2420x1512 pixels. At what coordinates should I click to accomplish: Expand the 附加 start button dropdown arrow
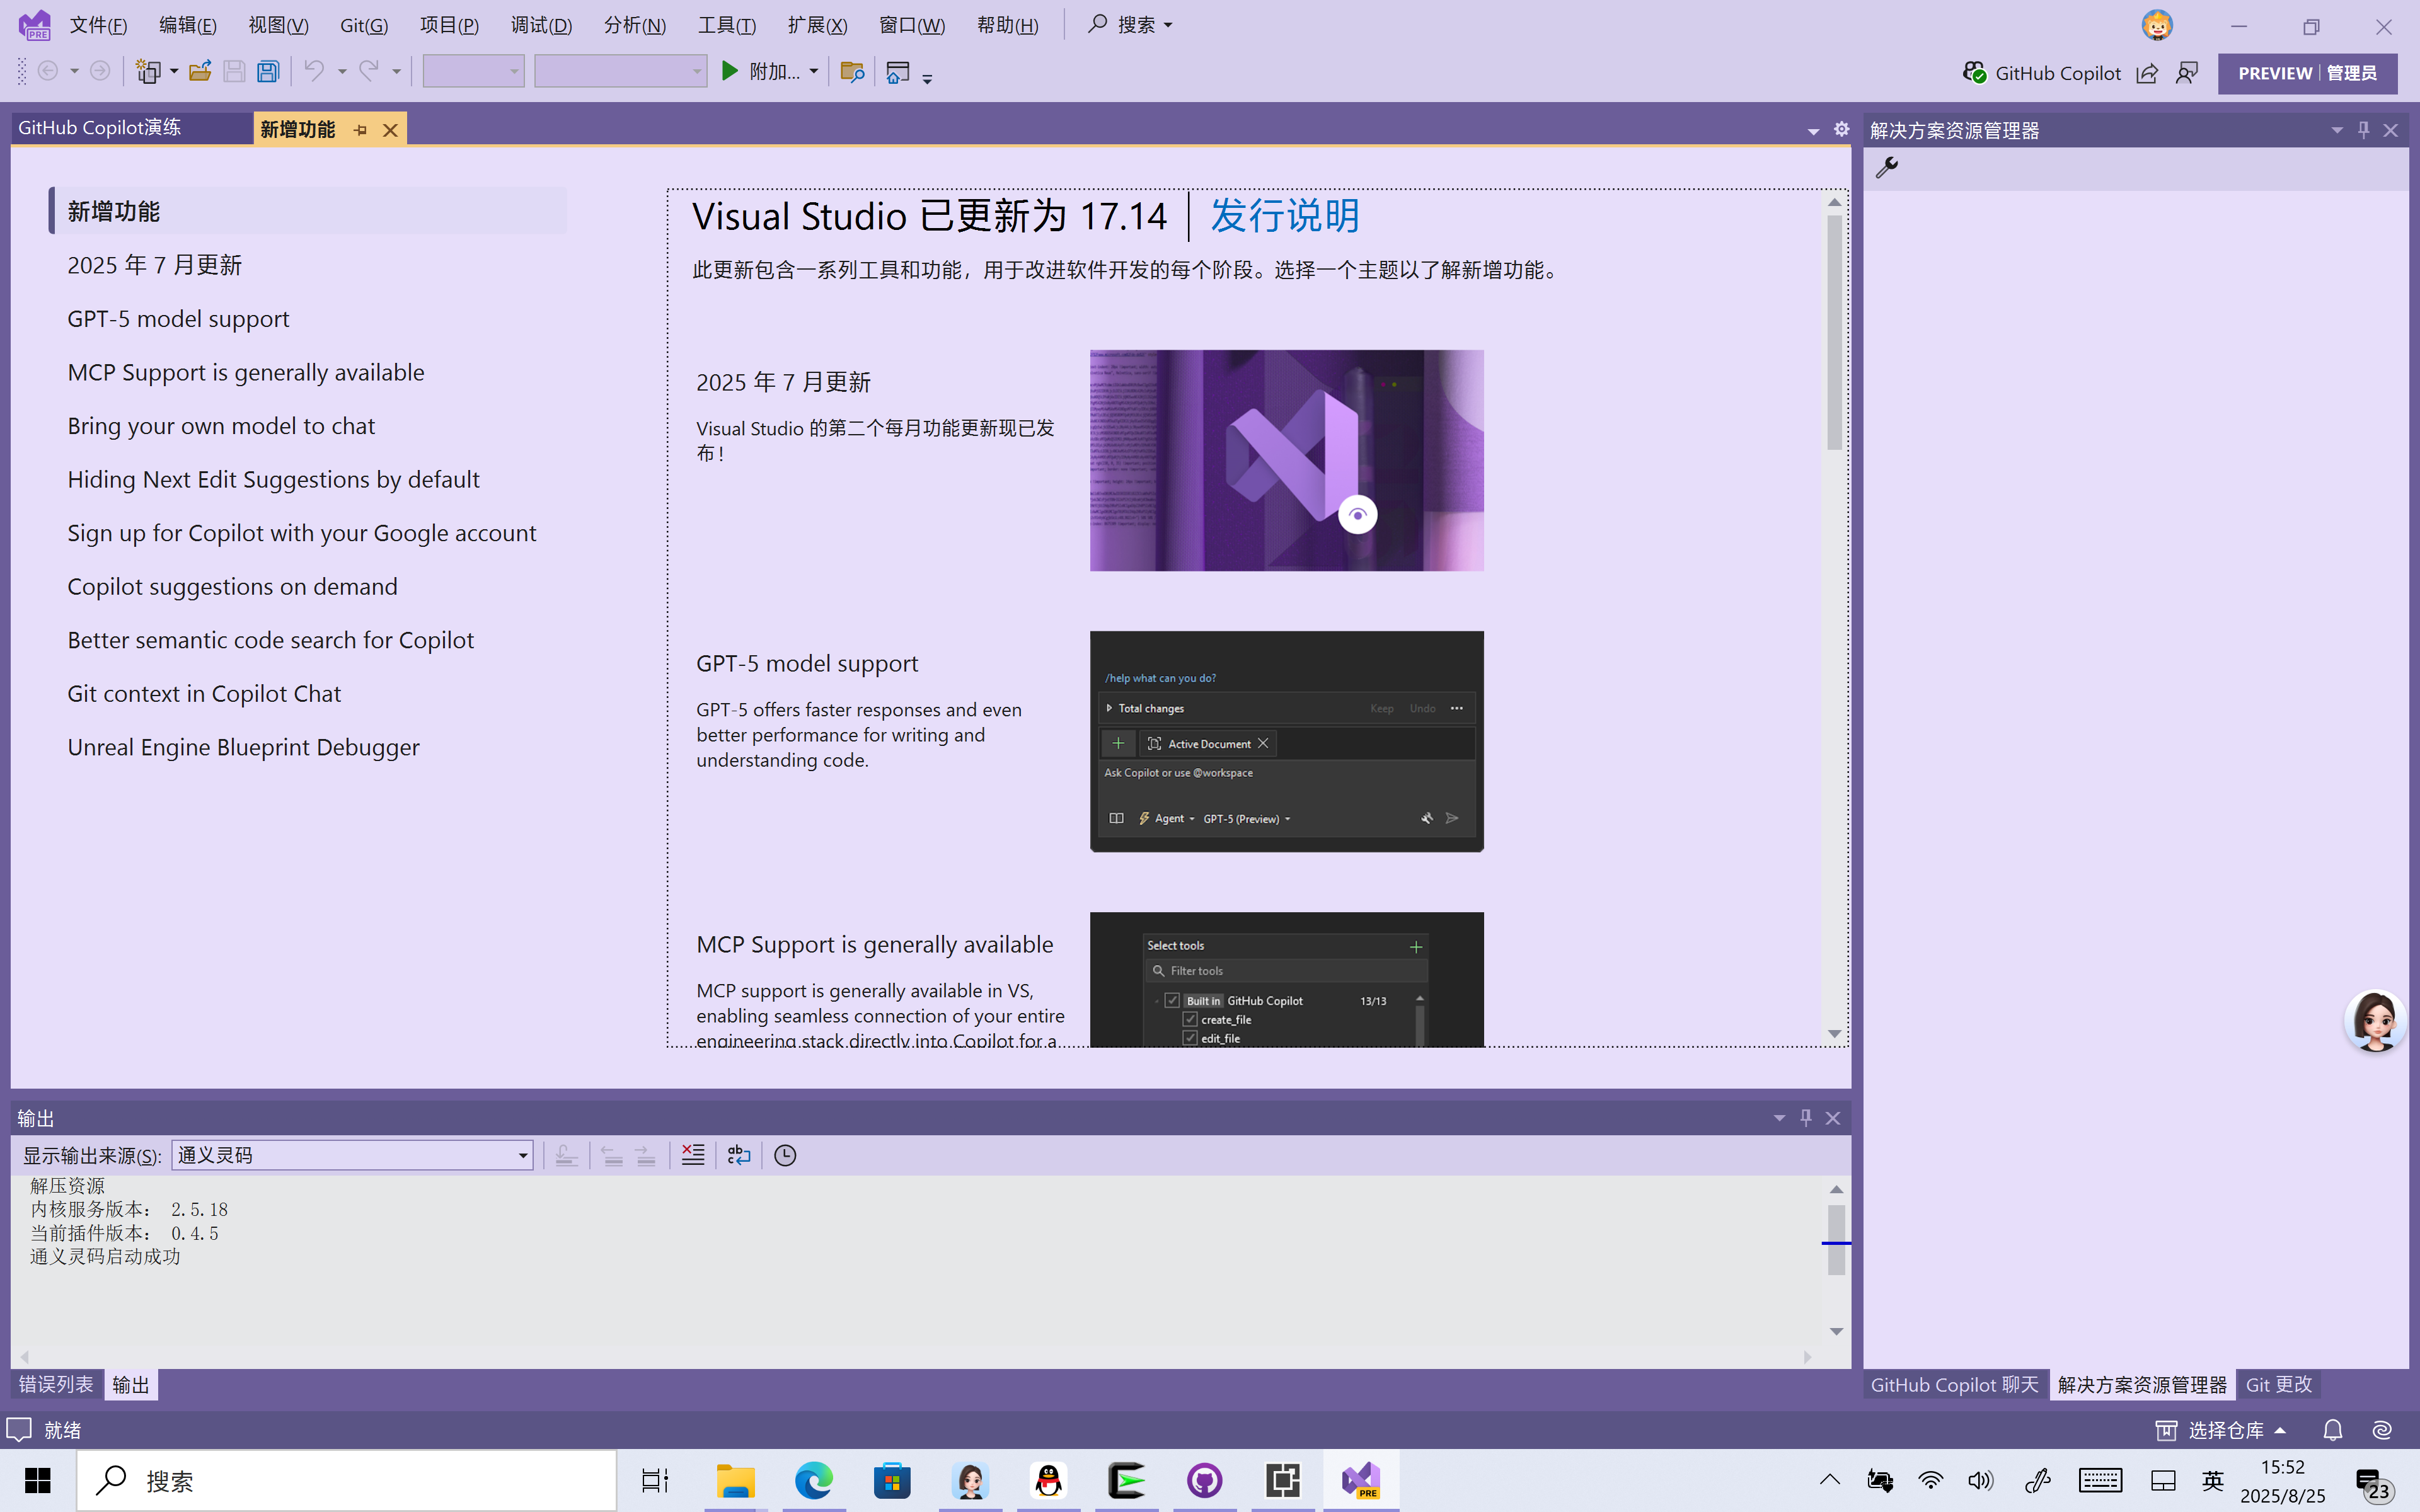coord(814,72)
